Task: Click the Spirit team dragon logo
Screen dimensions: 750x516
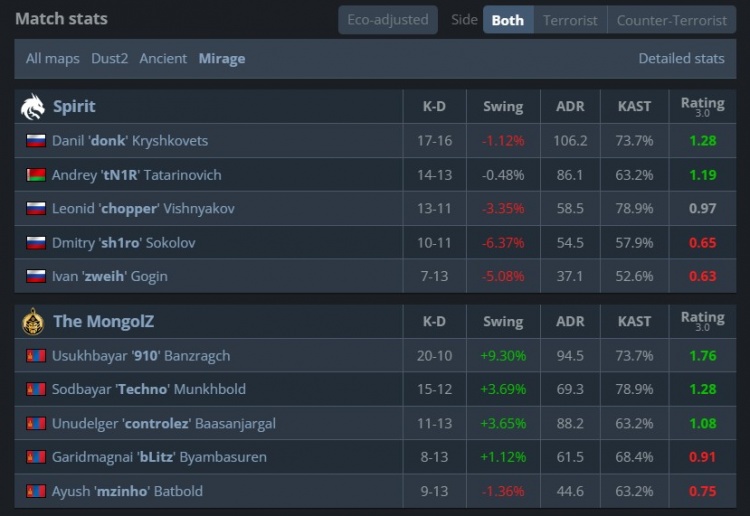Action: (x=33, y=106)
